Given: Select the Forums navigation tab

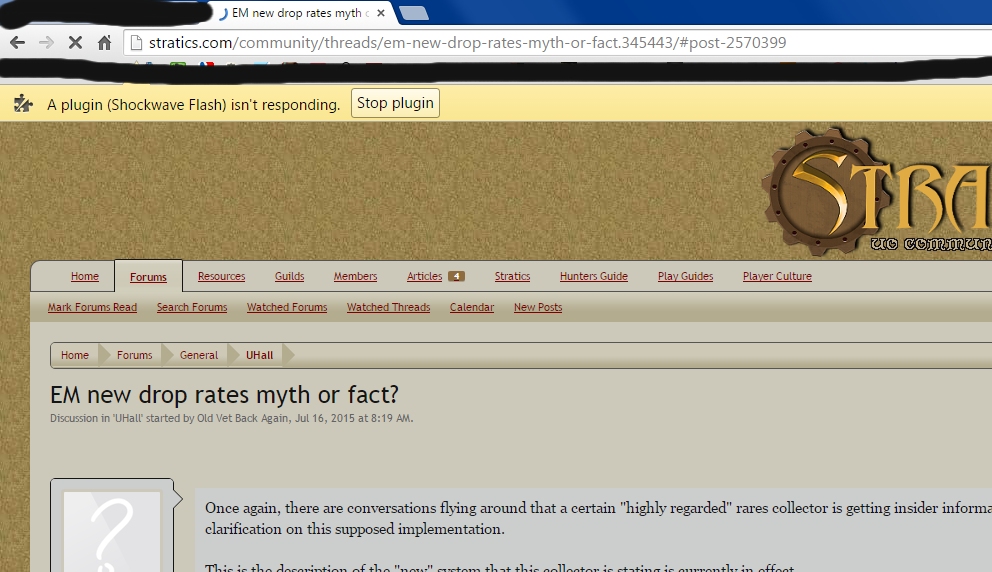Looking at the screenshot, I should tap(148, 277).
